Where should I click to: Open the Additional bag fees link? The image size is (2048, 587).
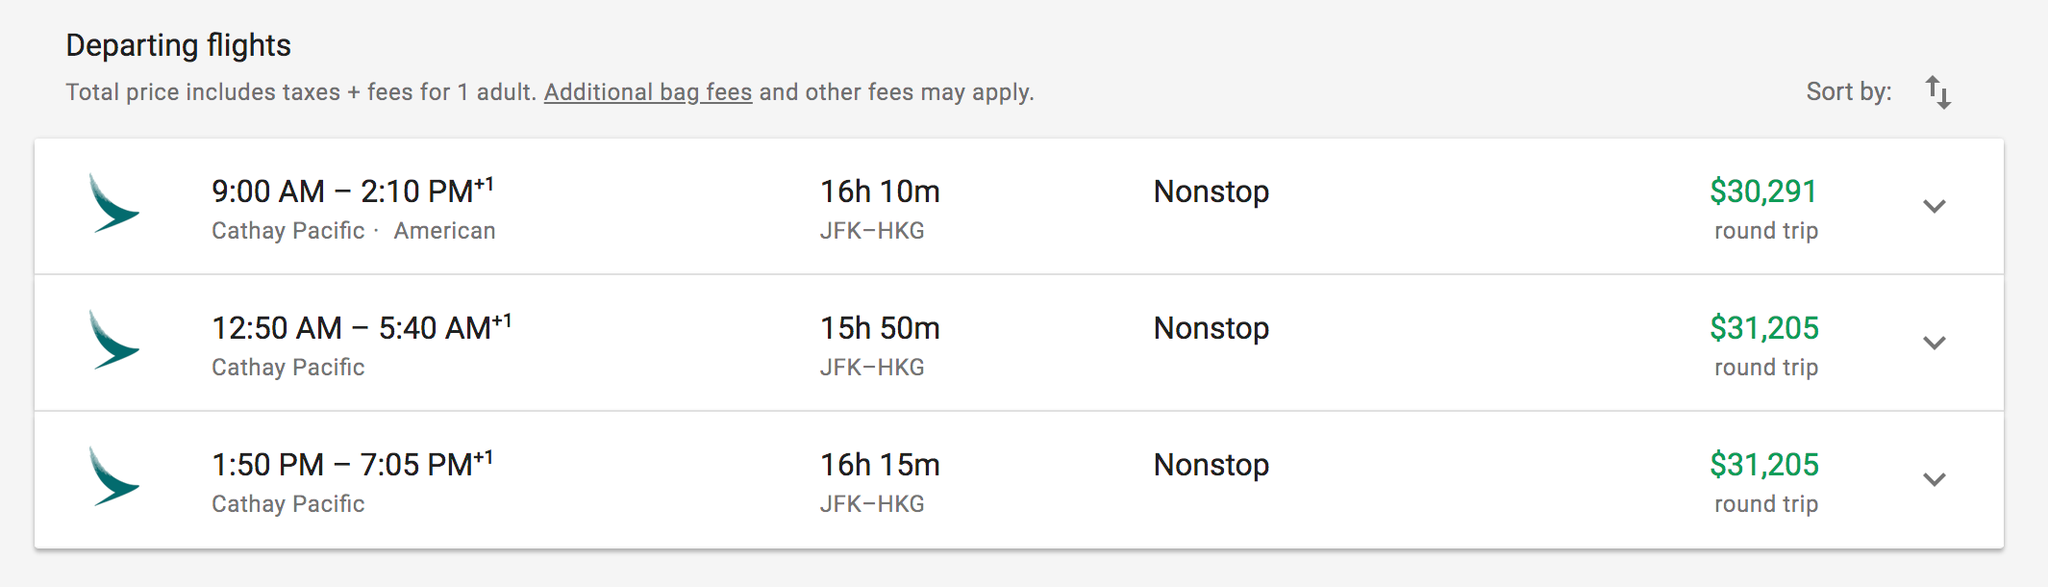pyautogui.click(x=647, y=93)
